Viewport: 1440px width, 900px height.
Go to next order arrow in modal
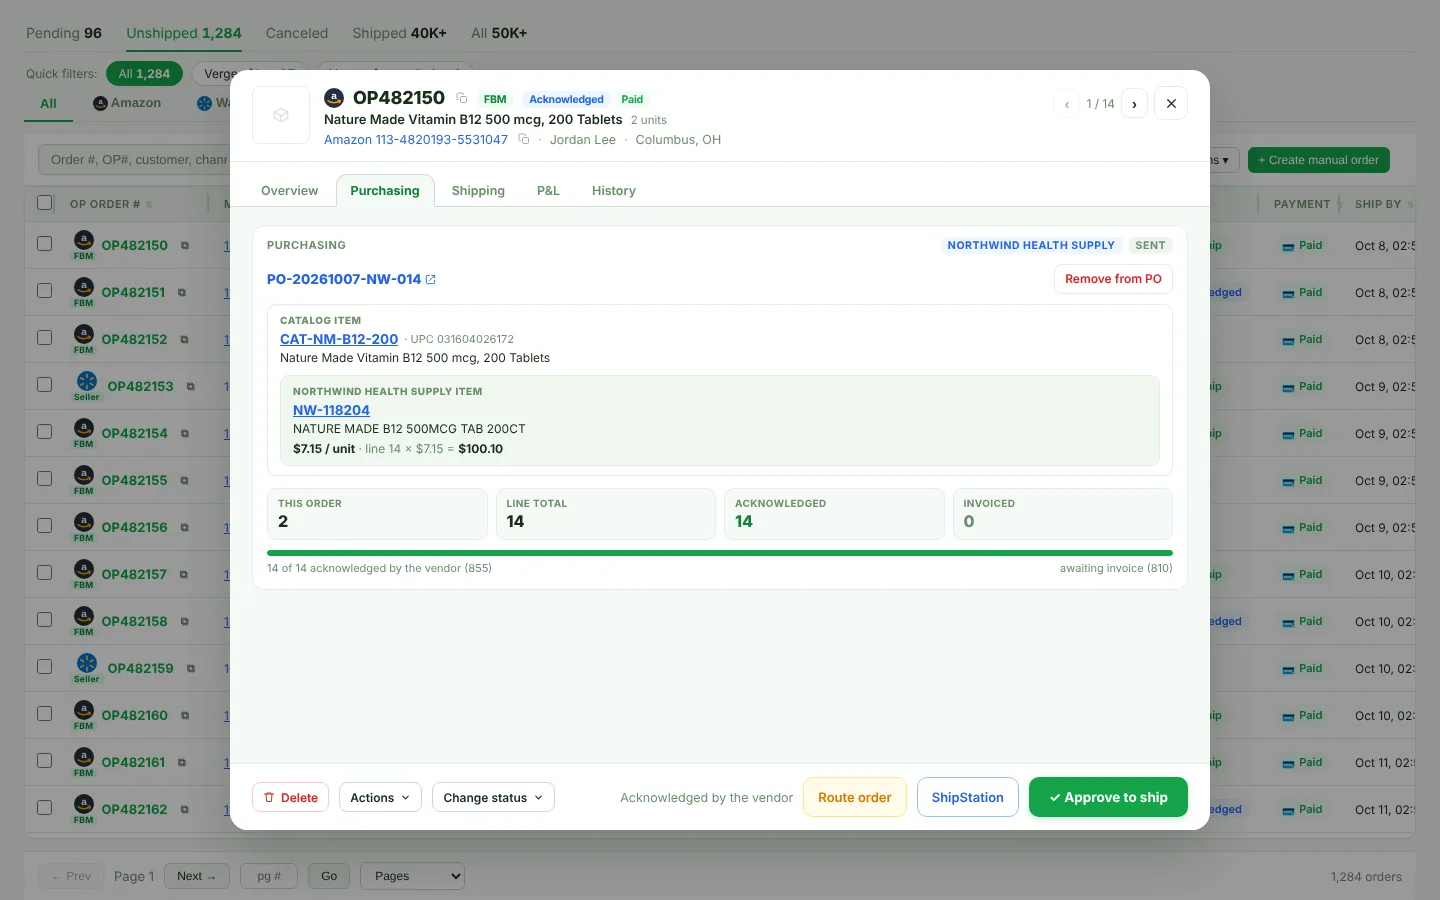click(x=1134, y=103)
